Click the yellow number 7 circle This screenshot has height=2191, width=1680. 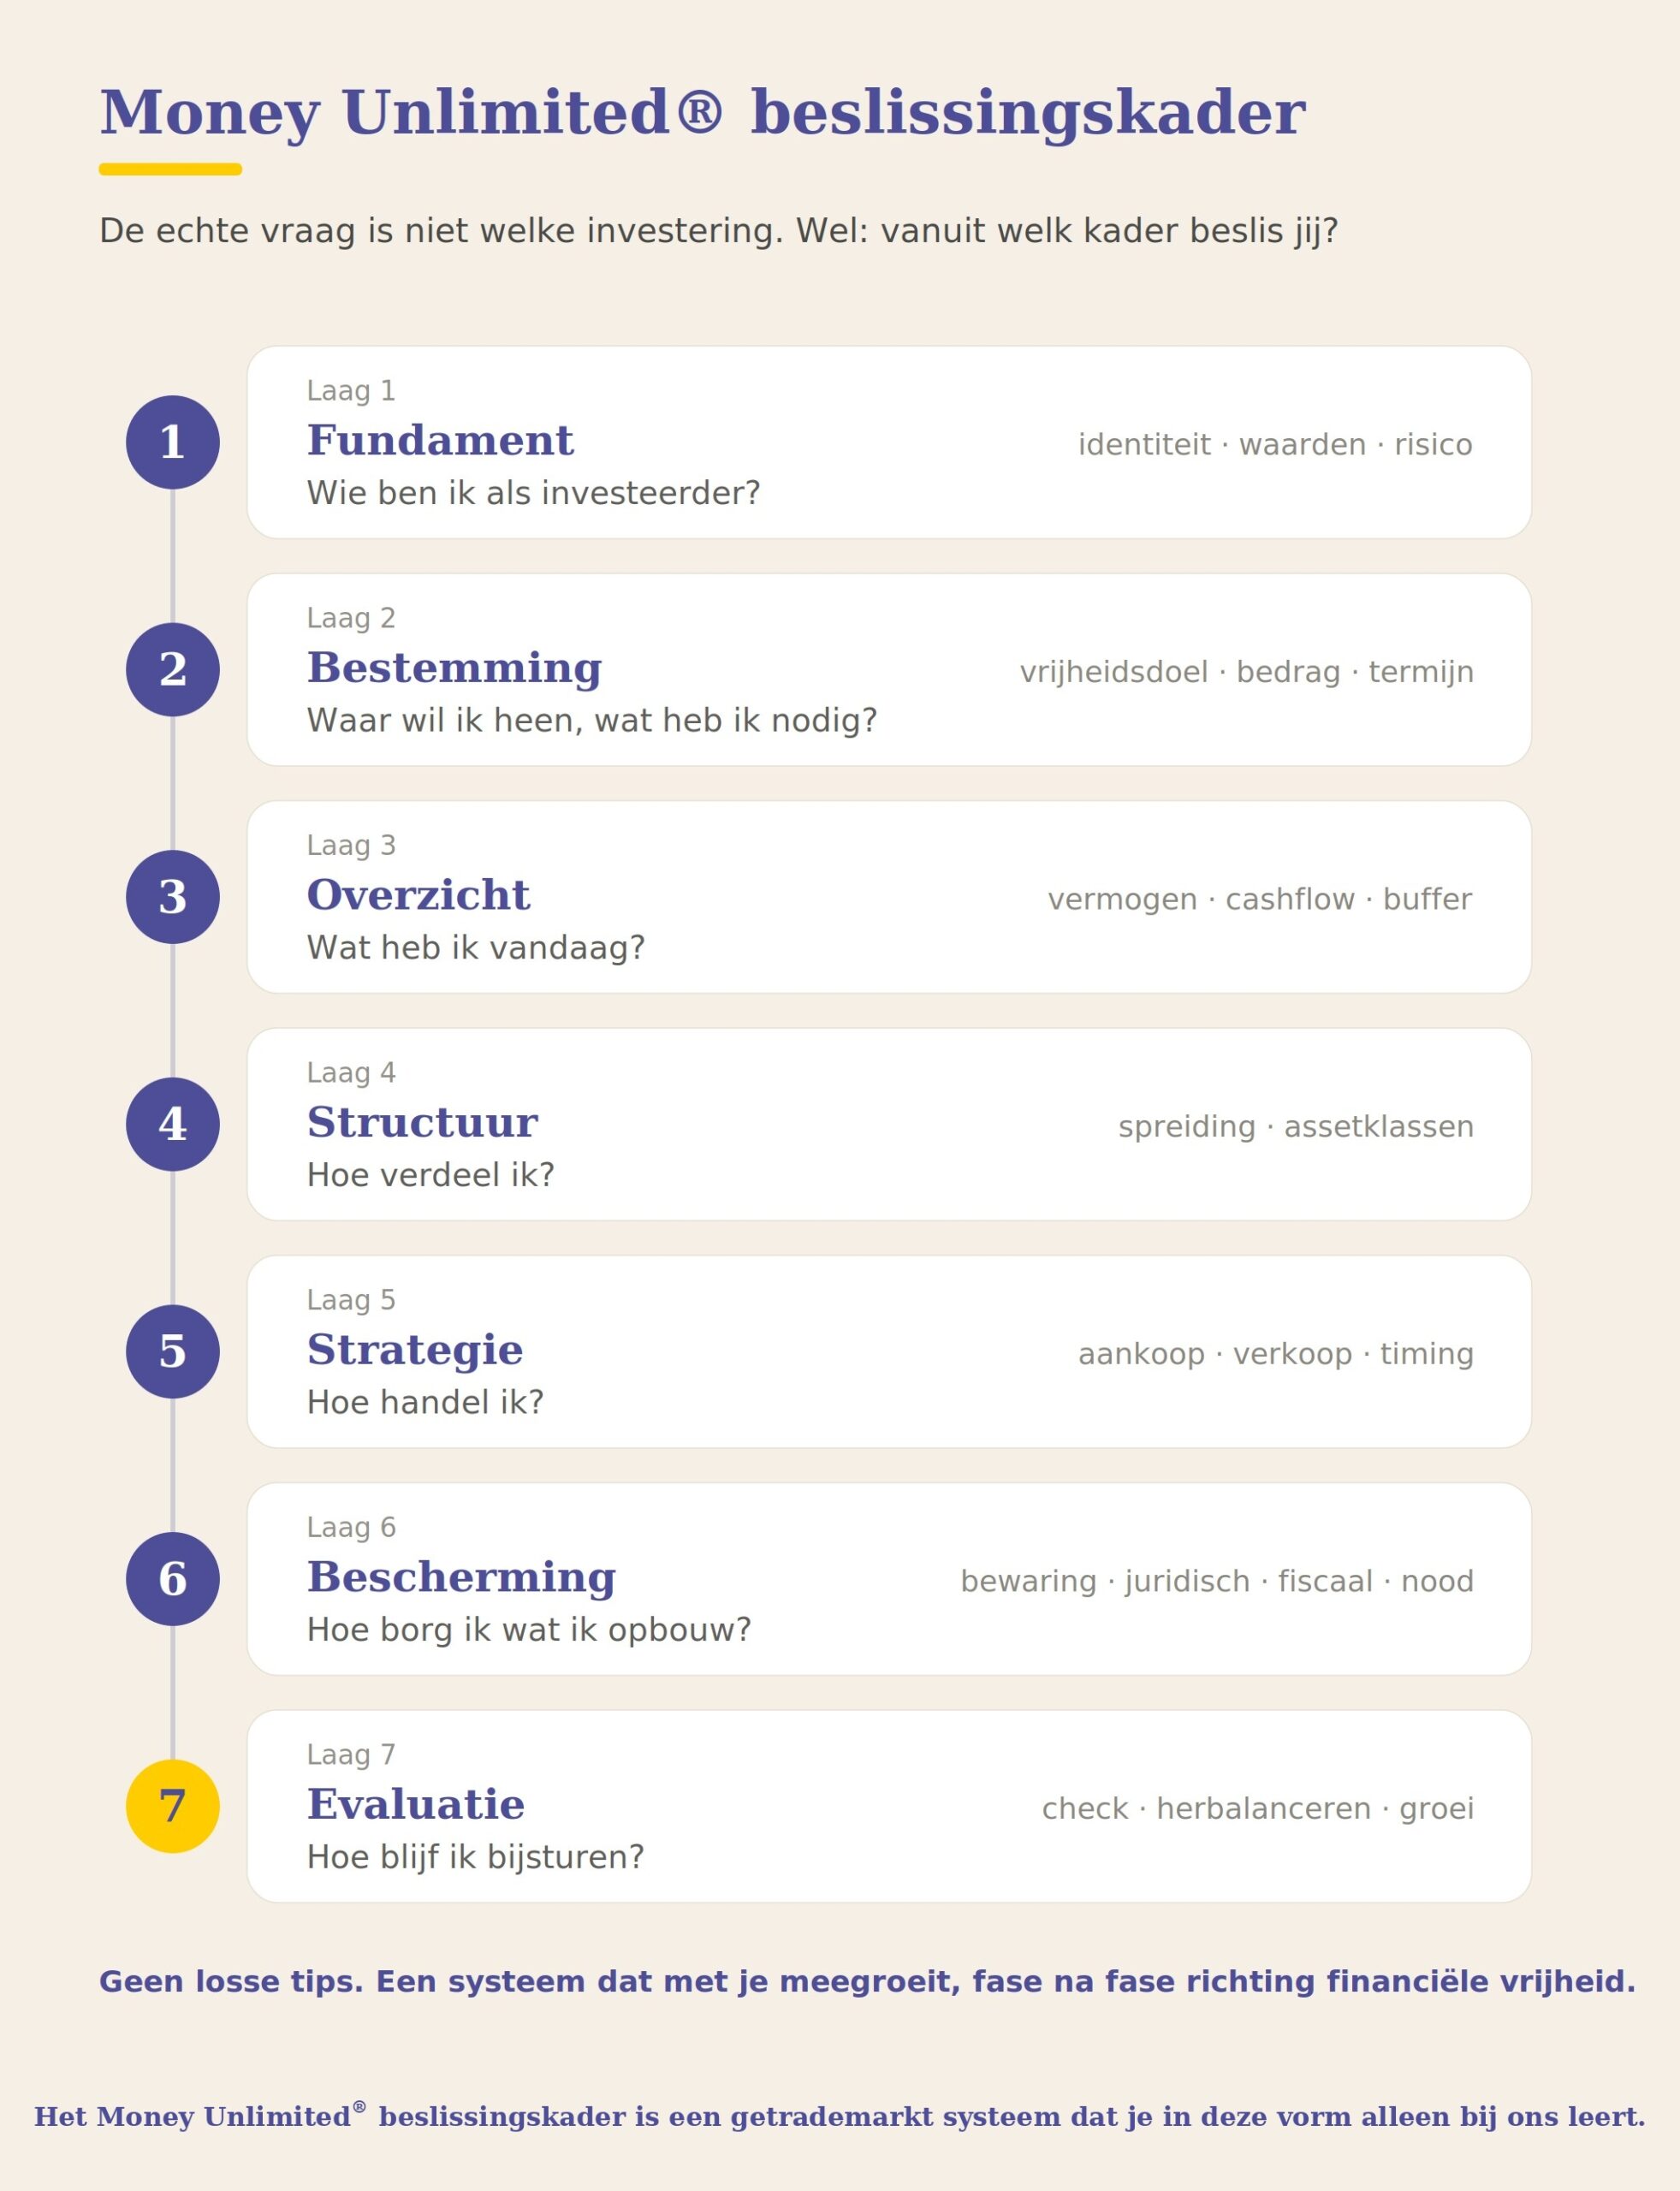[173, 1806]
